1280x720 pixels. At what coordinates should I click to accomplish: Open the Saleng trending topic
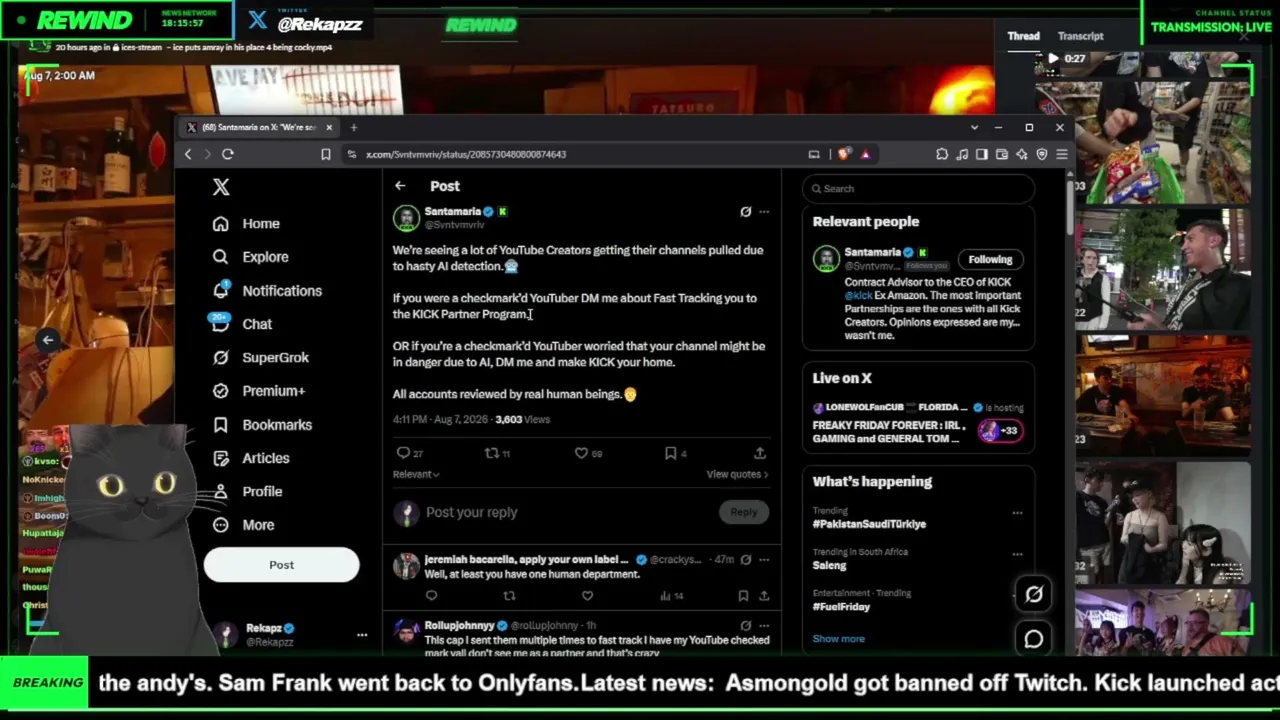[829, 566]
